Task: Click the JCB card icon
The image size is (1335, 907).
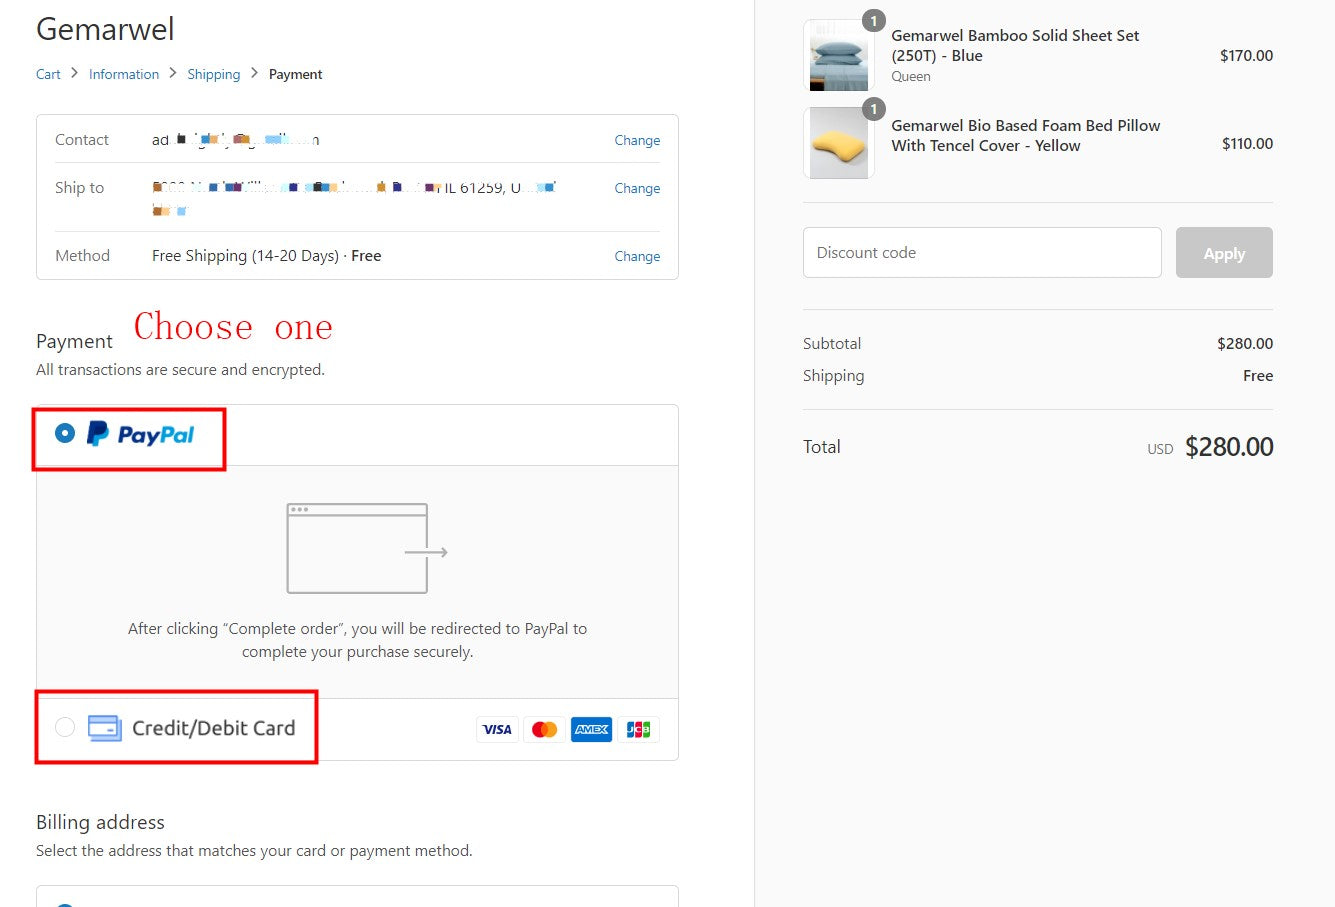Action: point(638,730)
